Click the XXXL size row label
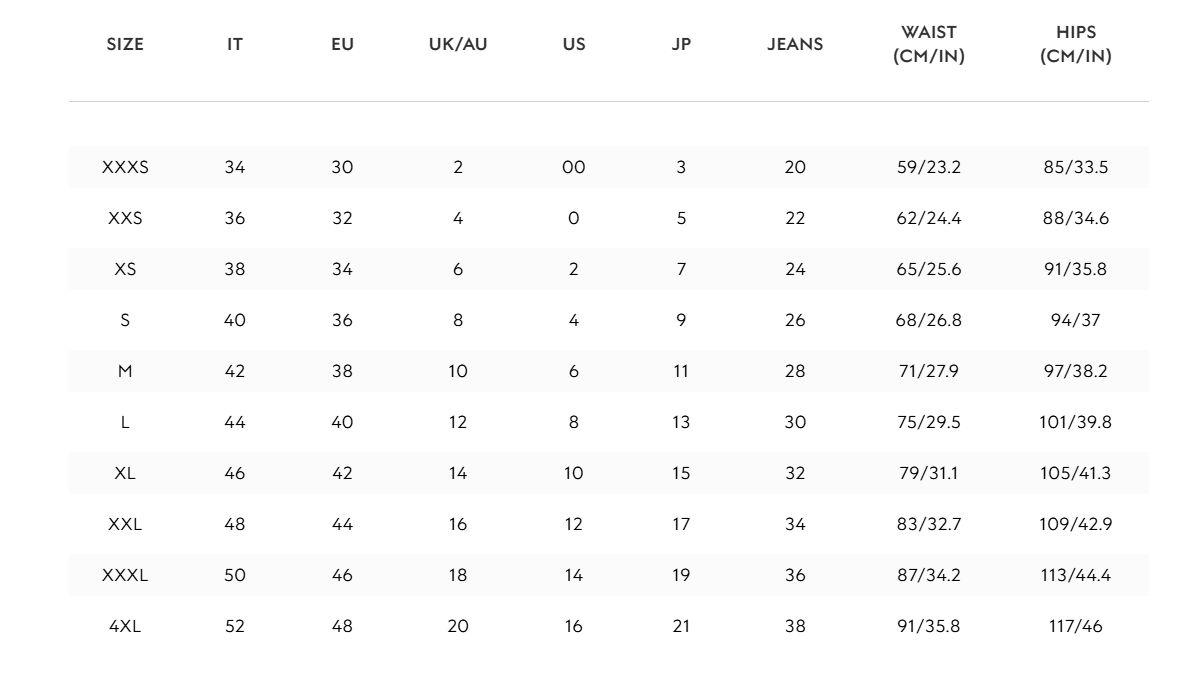This screenshot has height=690, width=1203. tap(125, 575)
